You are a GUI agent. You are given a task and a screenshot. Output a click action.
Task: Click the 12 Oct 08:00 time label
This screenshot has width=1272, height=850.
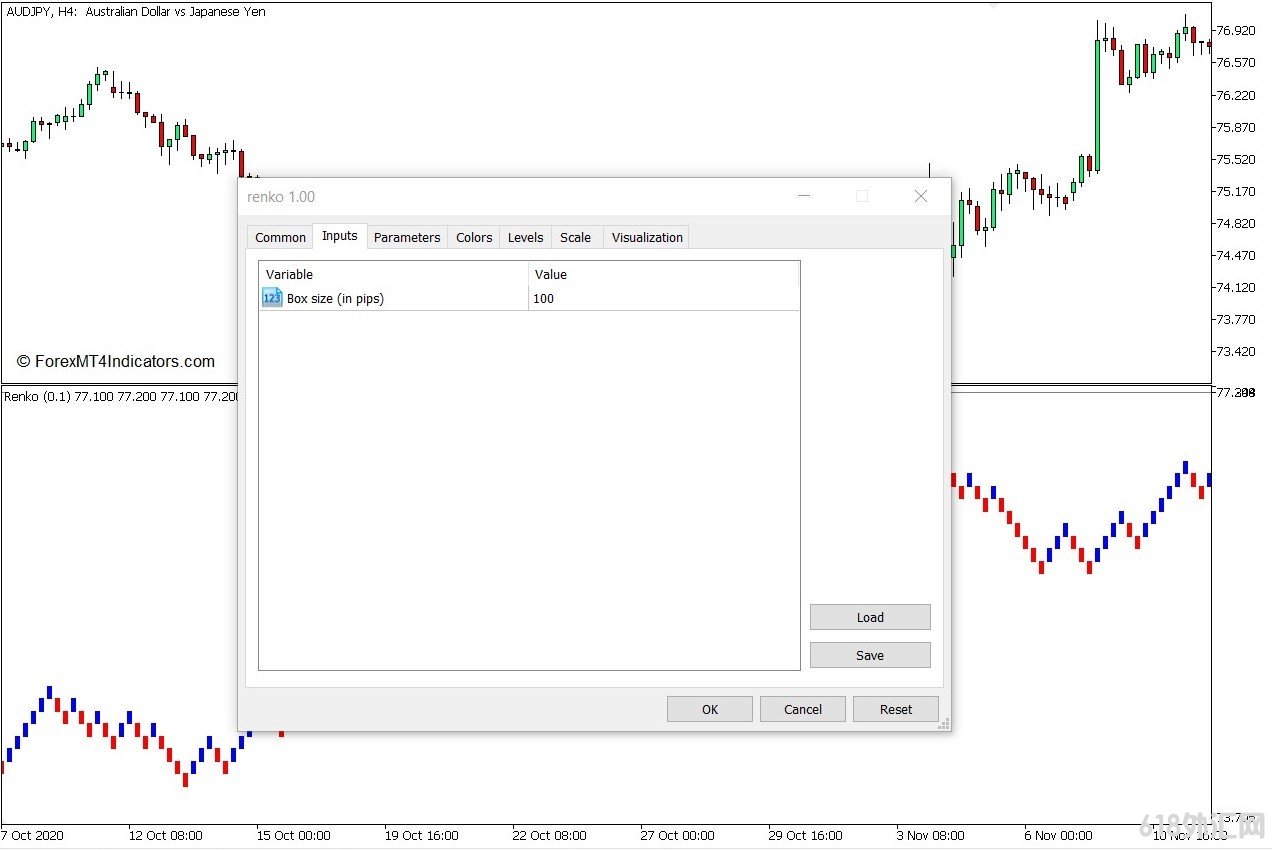point(165,835)
